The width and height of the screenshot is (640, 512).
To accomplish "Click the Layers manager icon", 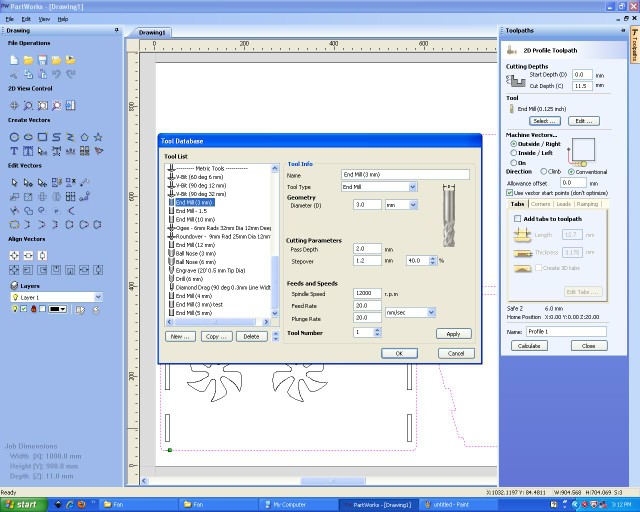I will click(x=14, y=285).
